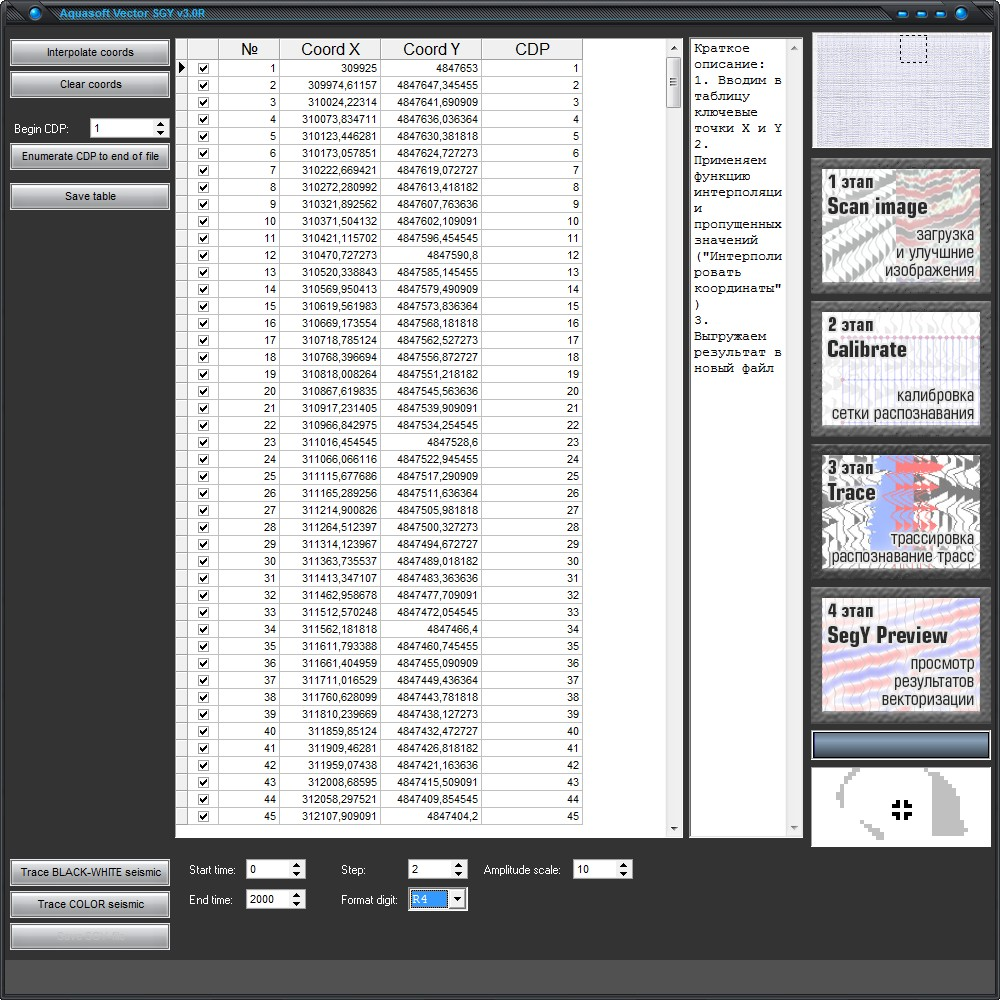1000x1000 pixels.
Task: Click the Save table button
Action: tap(90, 197)
